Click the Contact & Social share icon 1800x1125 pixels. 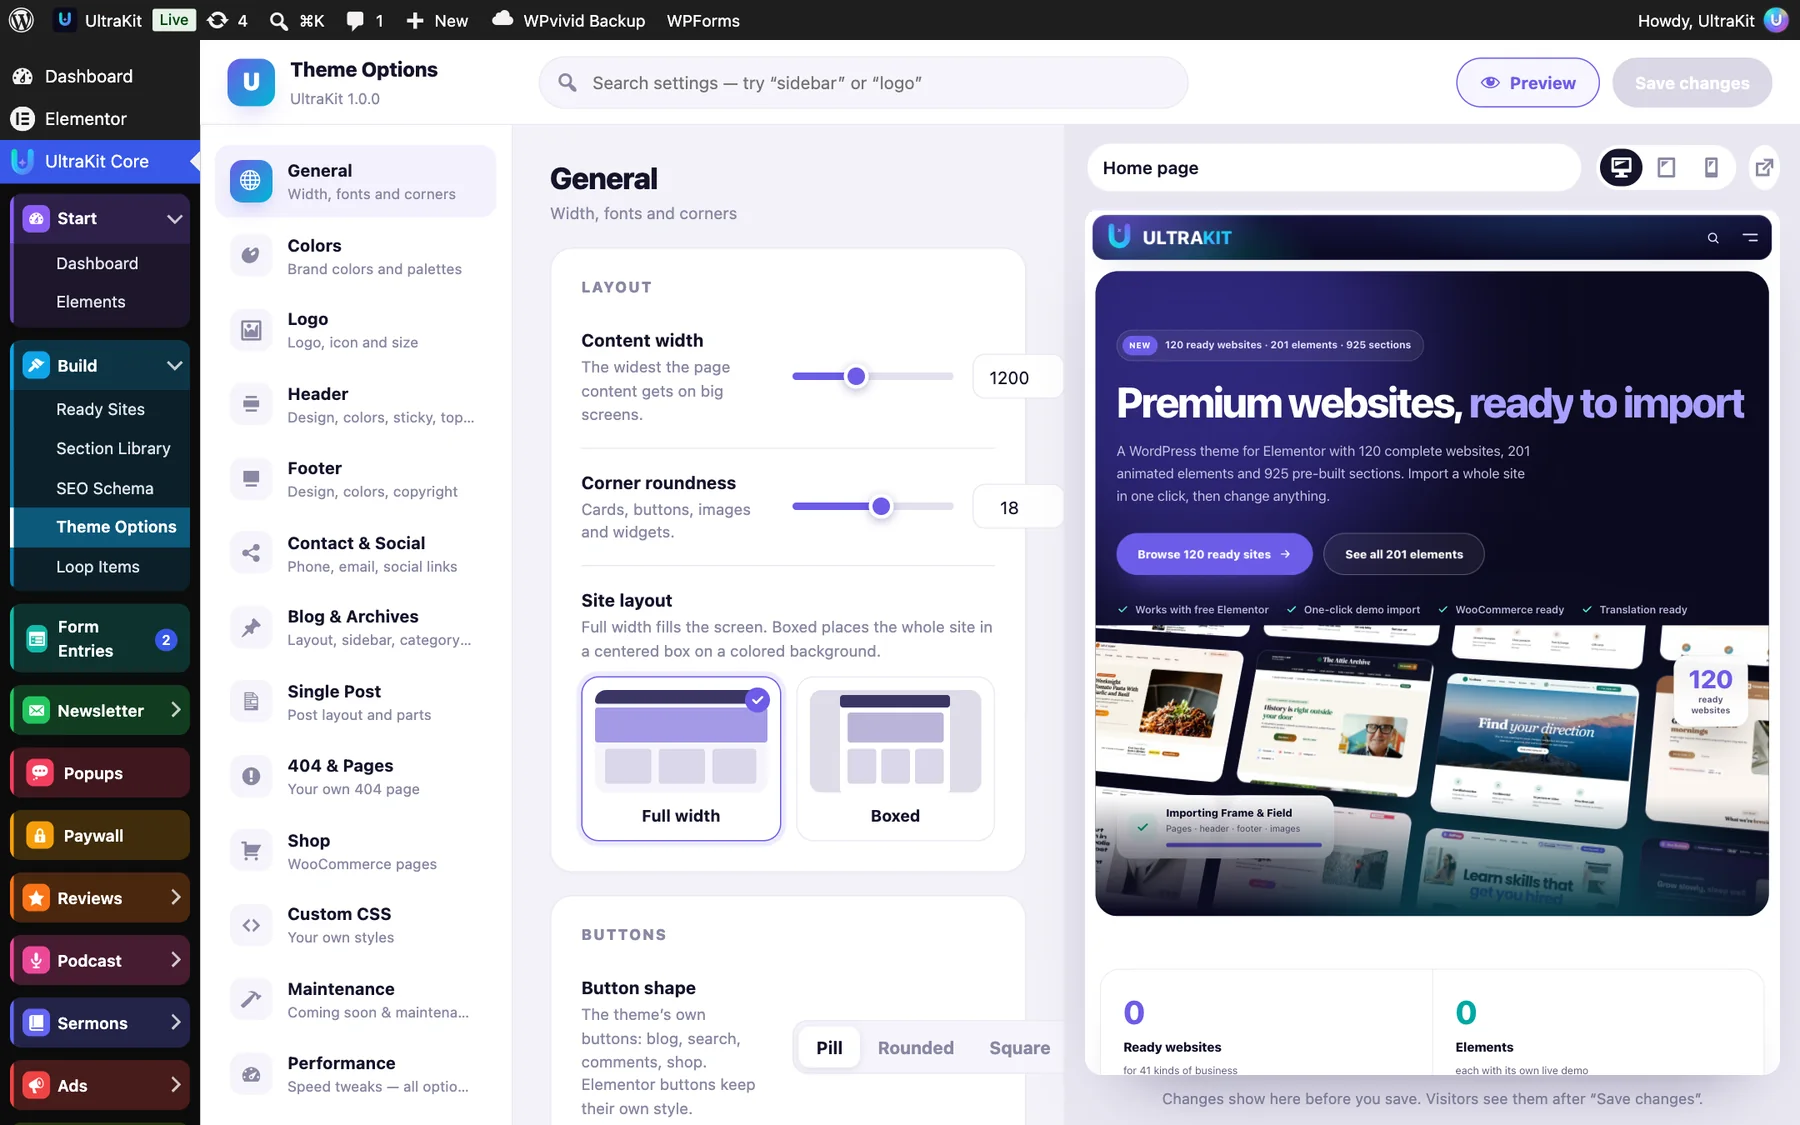click(251, 553)
